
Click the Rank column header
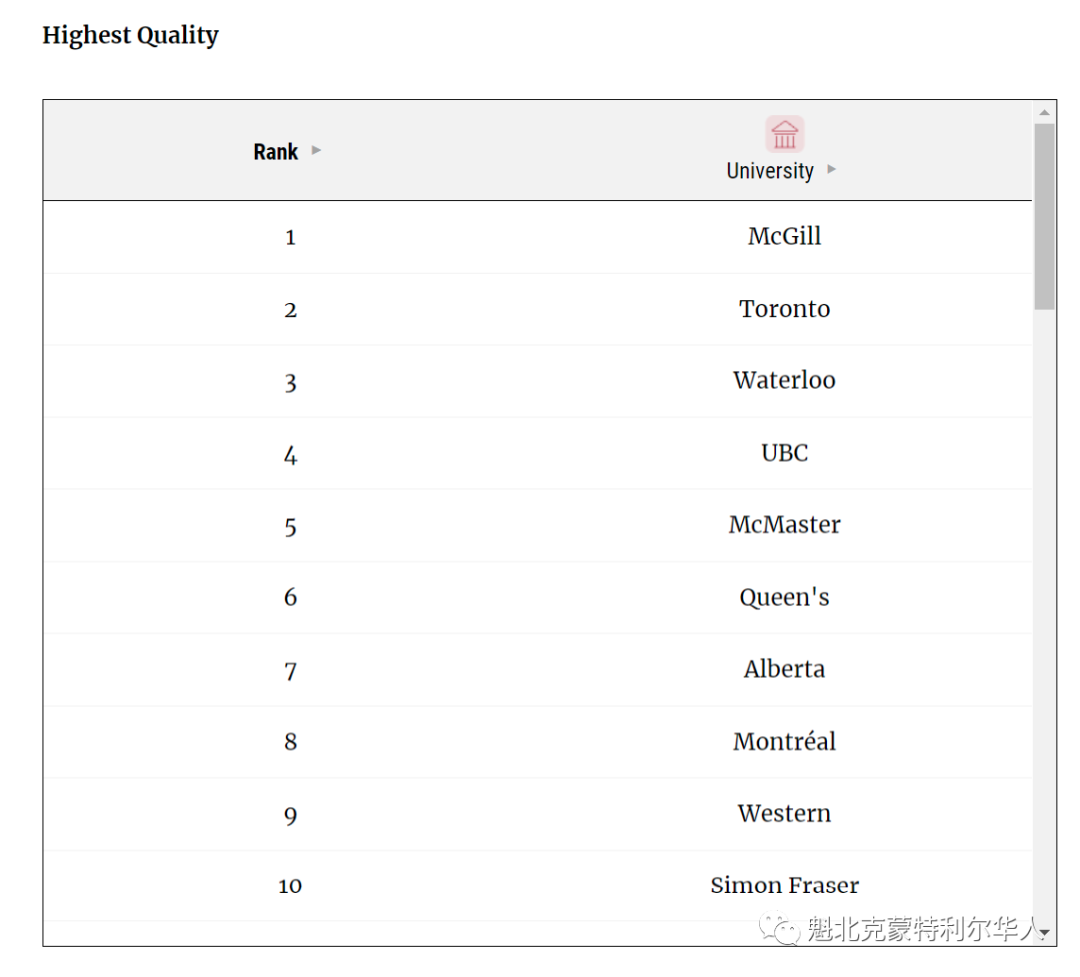coord(276,152)
